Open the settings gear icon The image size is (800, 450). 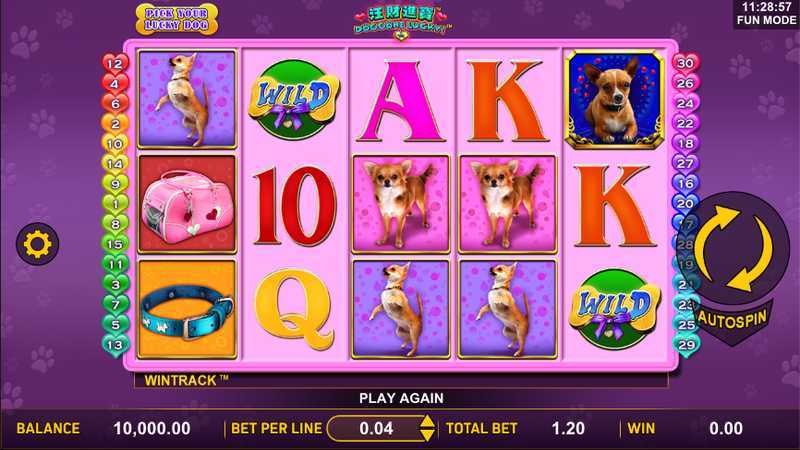coord(37,244)
